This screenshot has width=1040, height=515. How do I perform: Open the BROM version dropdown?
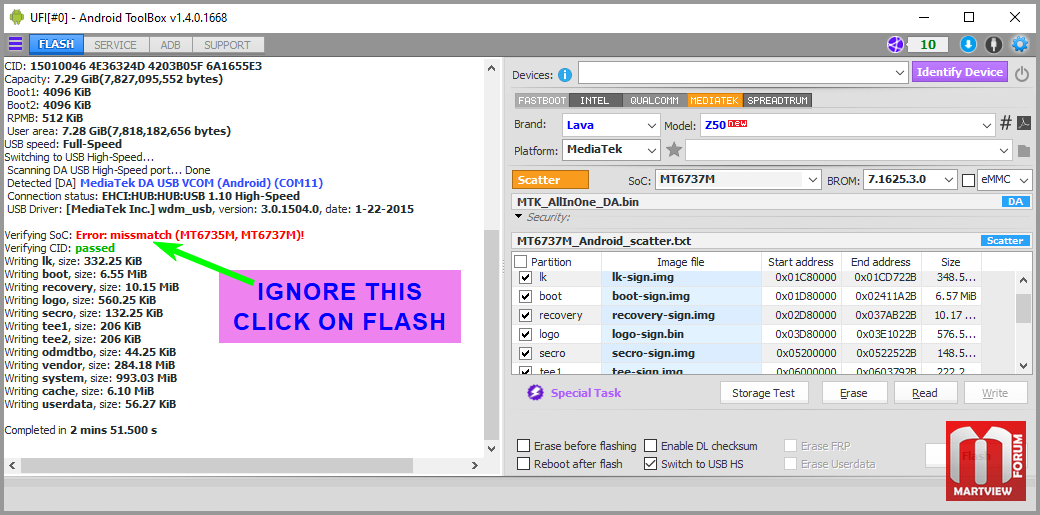pyautogui.click(x=910, y=179)
